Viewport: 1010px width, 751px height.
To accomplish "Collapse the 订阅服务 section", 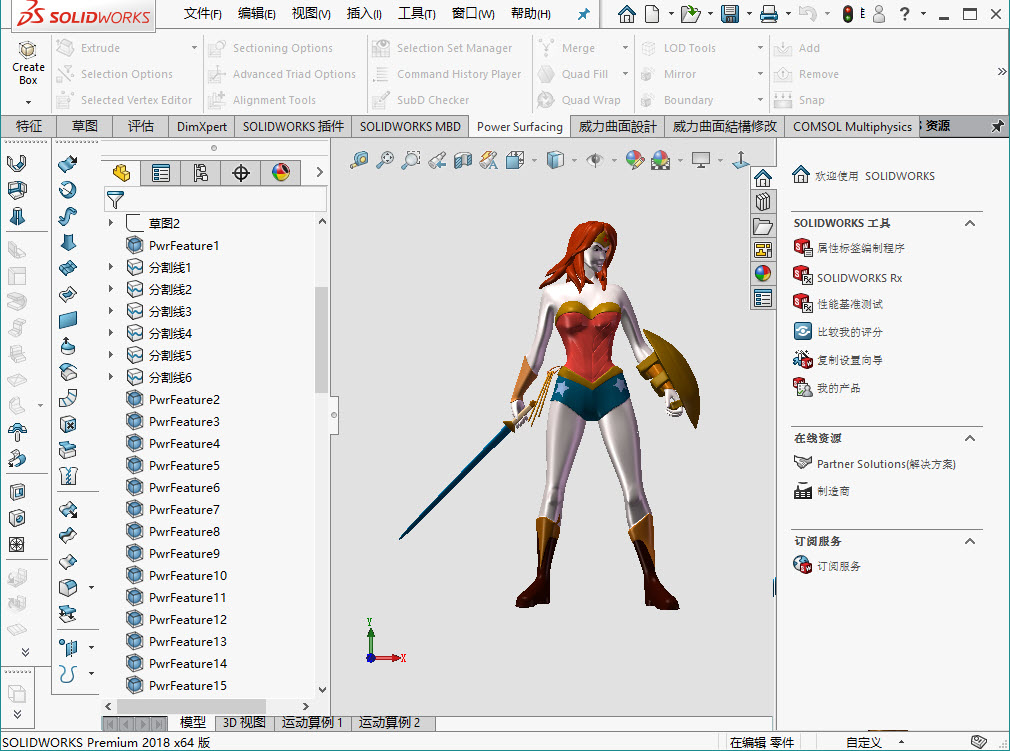I will click(x=969, y=541).
